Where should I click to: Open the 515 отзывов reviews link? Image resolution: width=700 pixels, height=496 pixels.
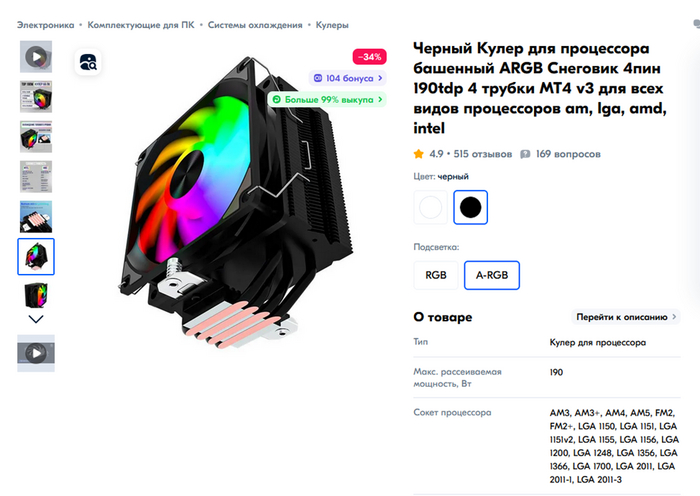(x=483, y=154)
